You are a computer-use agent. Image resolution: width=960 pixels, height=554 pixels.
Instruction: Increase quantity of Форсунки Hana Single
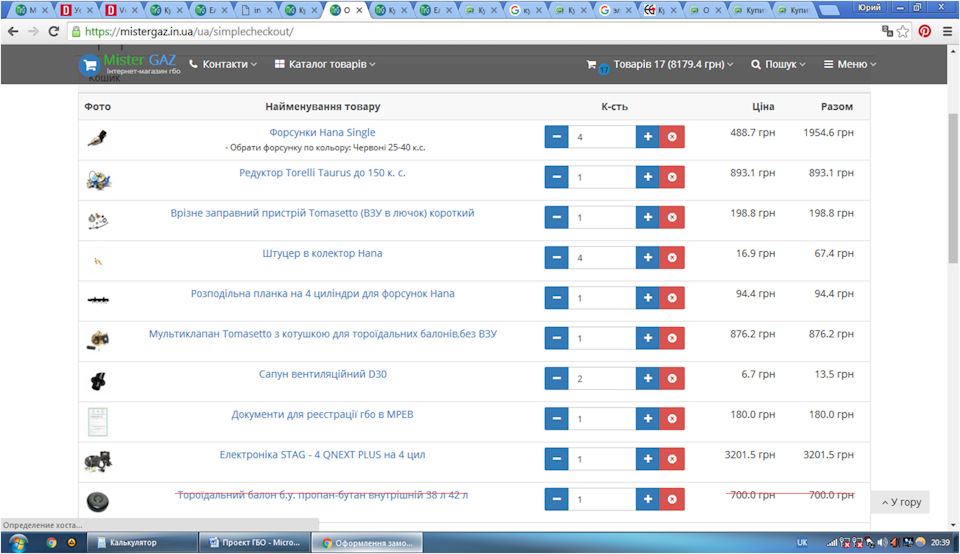click(x=647, y=137)
